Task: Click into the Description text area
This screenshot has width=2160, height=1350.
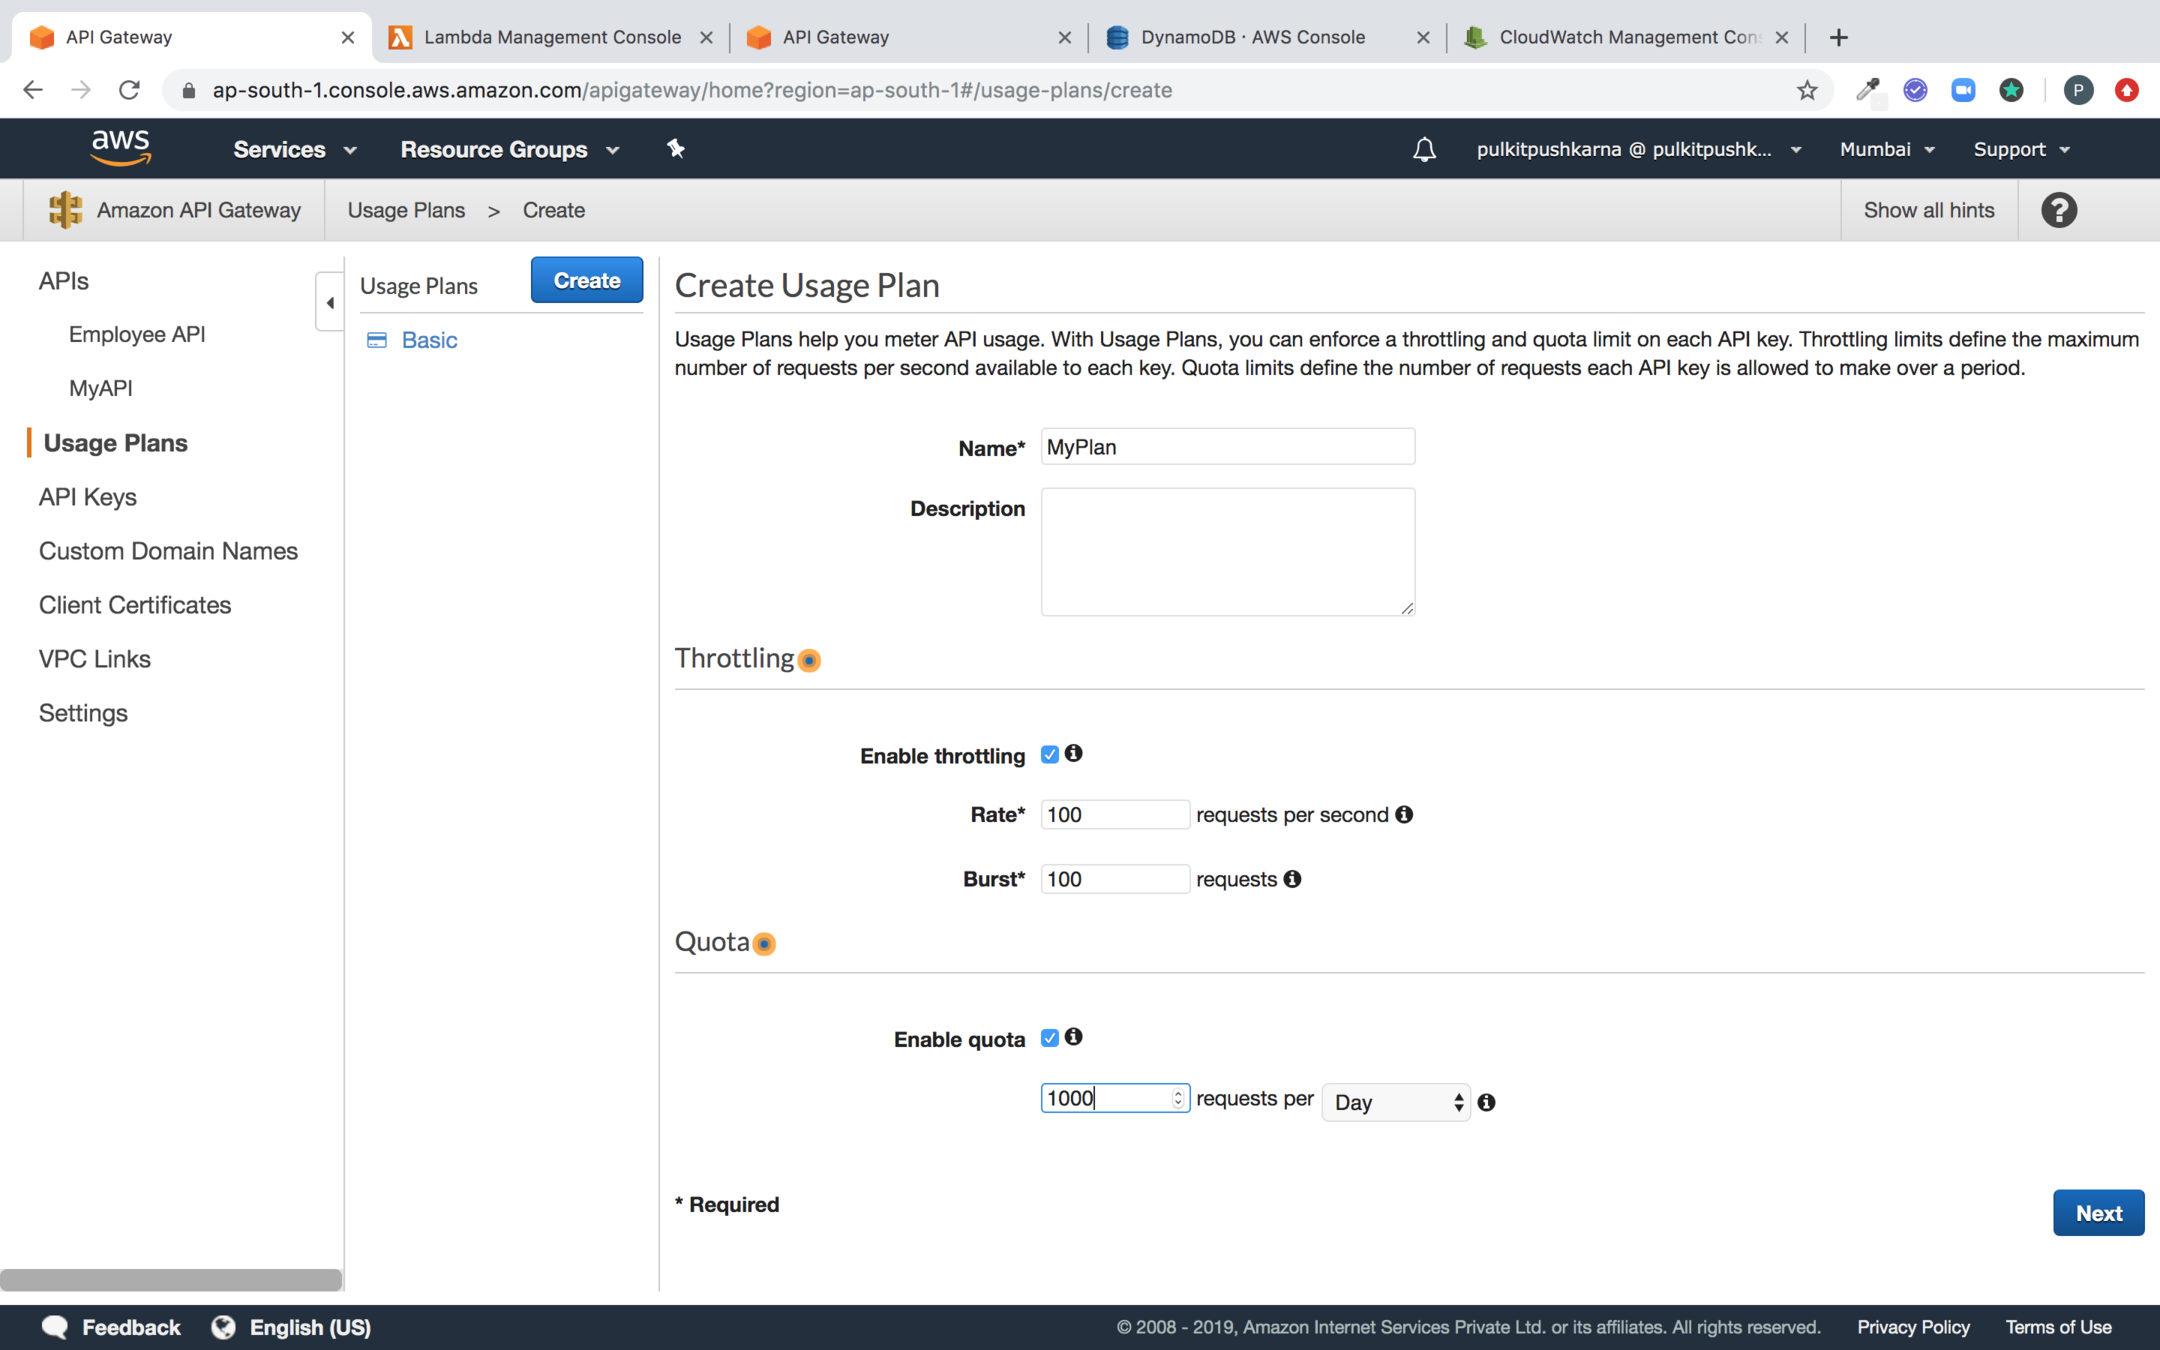Action: [1227, 551]
